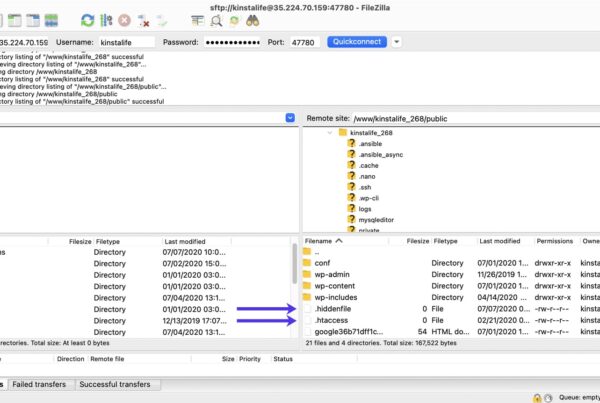Screen dimensions: 600x403
Task: Open the local site path dropdown
Action: tap(290, 117)
